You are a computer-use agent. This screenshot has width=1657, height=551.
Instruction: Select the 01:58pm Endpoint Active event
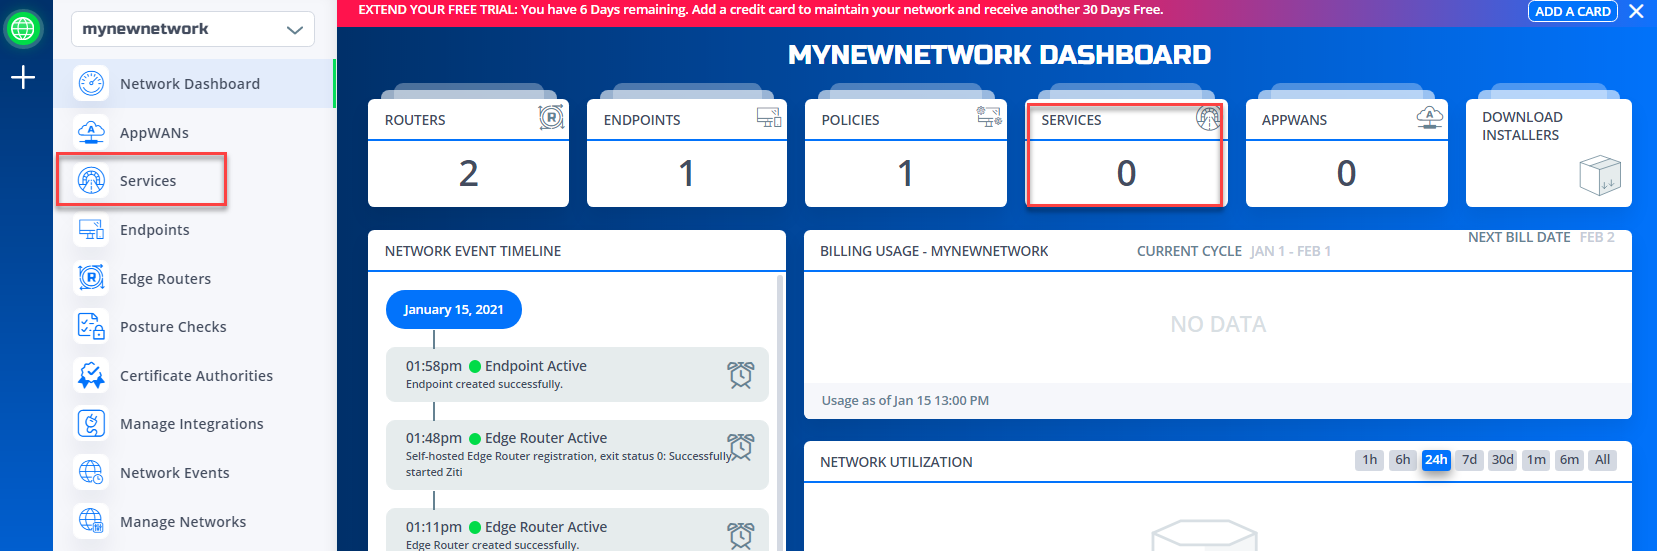click(x=577, y=374)
